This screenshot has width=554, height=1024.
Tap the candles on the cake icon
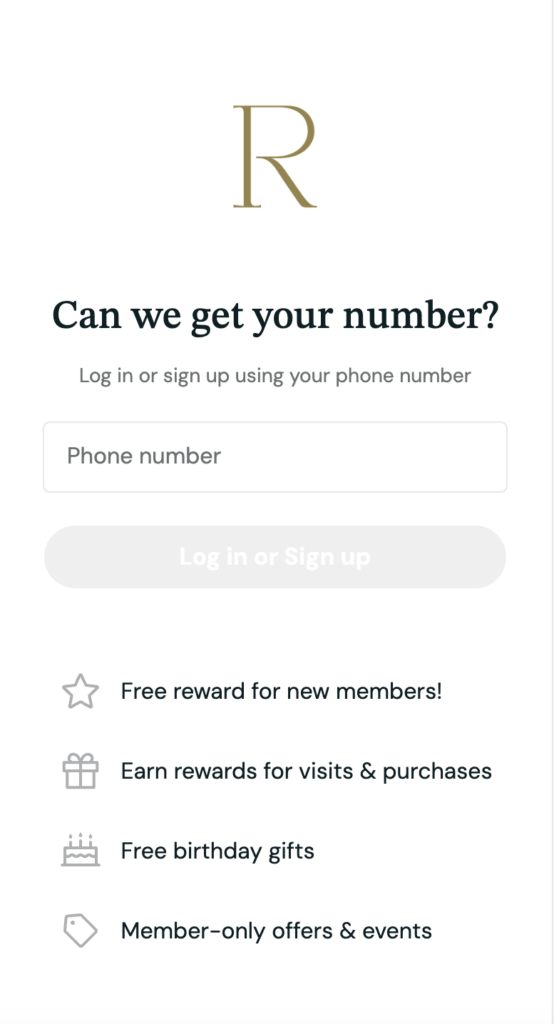click(80, 837)
